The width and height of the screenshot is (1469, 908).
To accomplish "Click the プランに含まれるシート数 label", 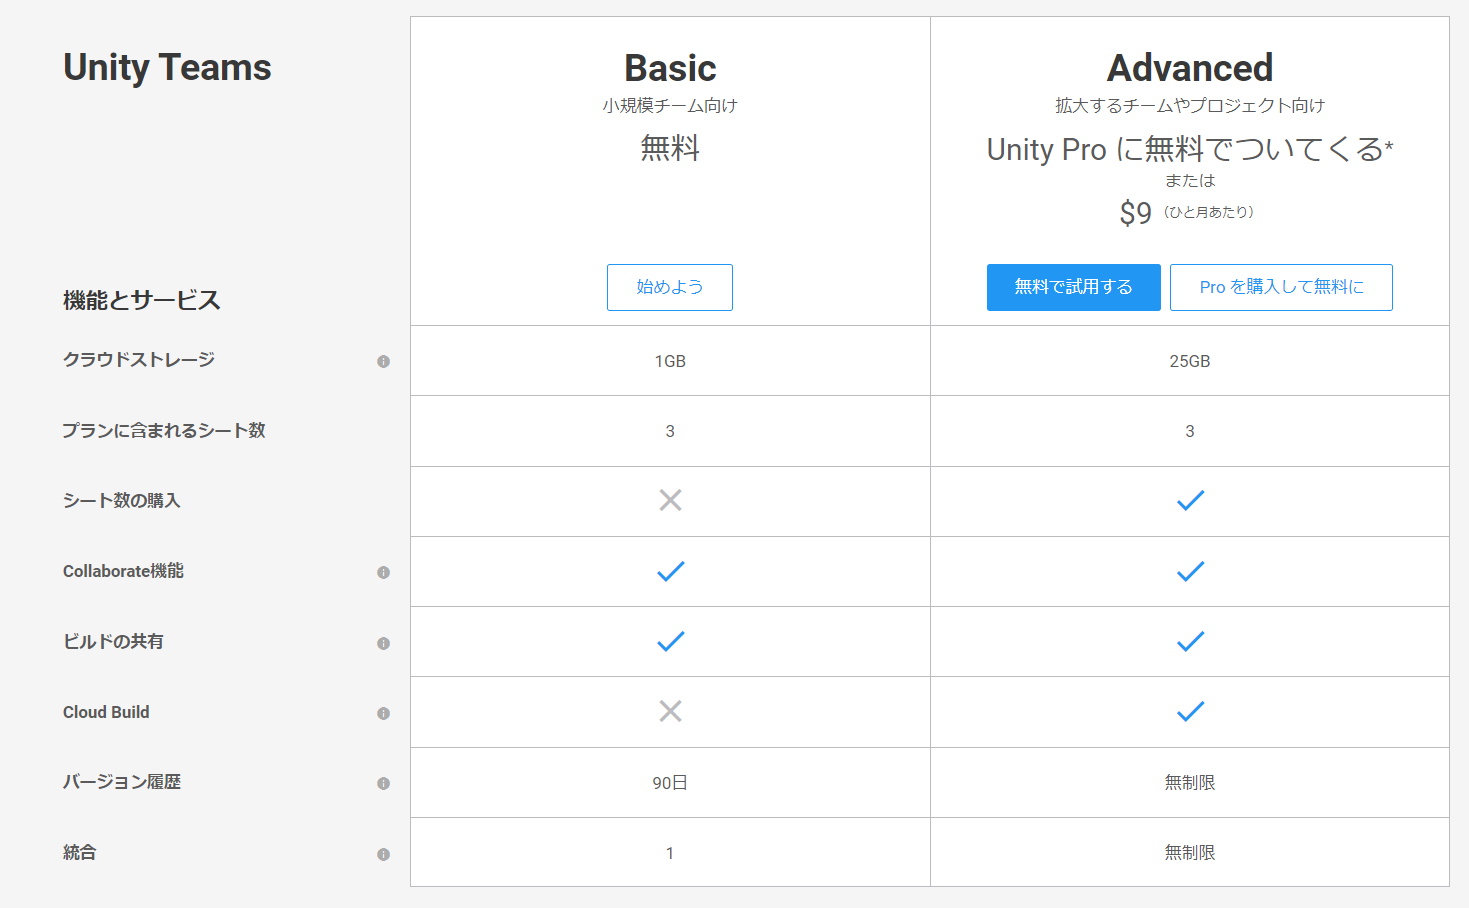I will (164, 430).
